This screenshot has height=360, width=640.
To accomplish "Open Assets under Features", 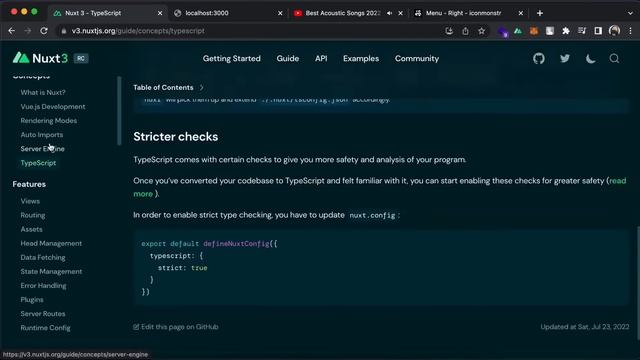I will tap(31, 229).
